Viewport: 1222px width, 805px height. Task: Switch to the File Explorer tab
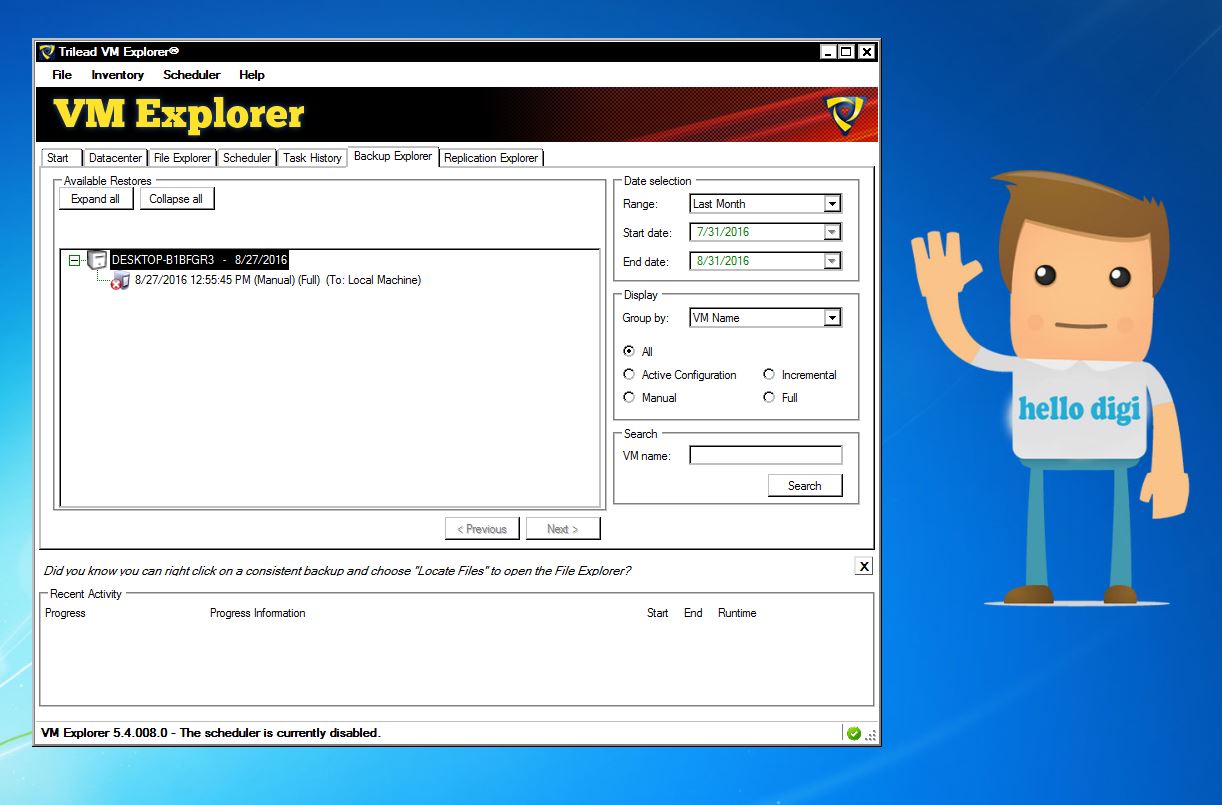coord(183,158)
